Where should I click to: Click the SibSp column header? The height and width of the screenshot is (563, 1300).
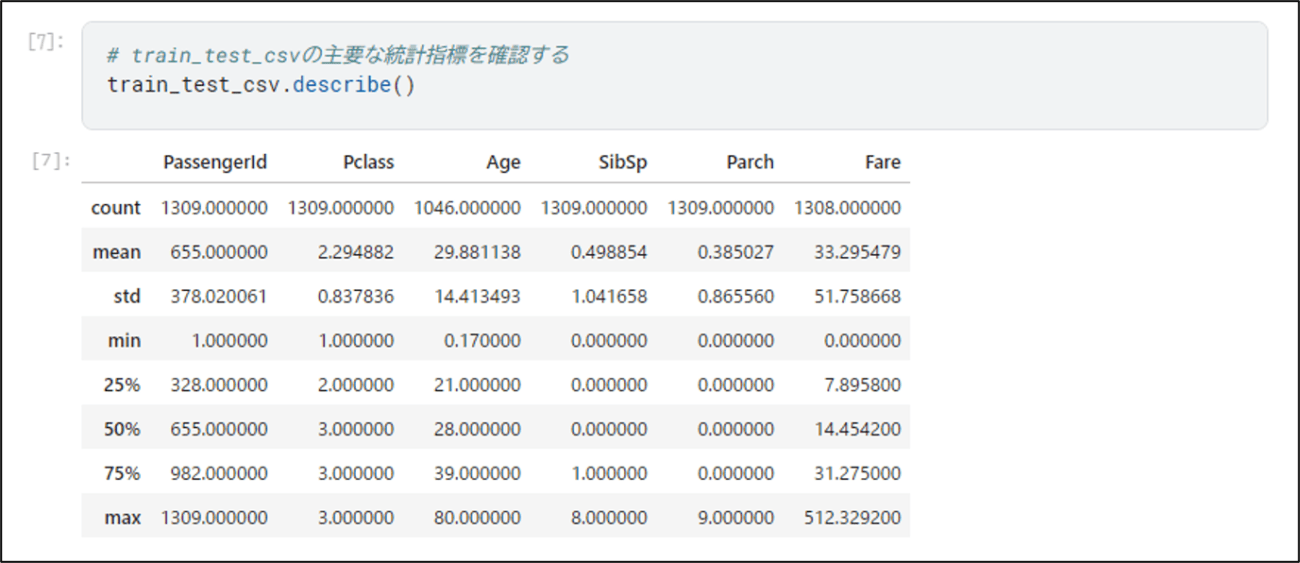(x=624, y=162)
